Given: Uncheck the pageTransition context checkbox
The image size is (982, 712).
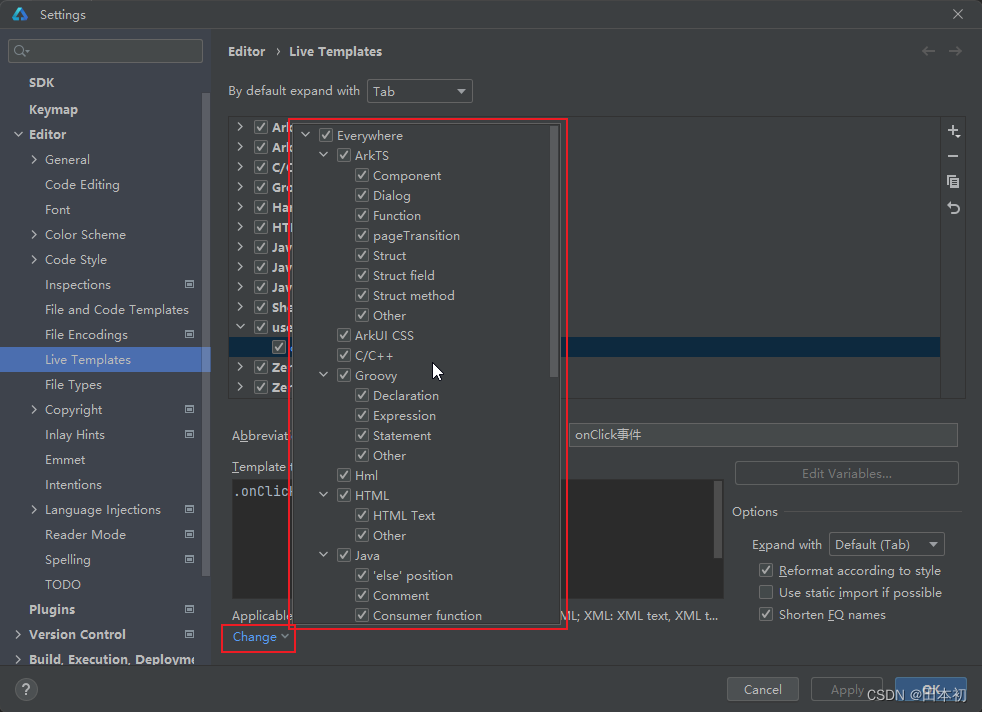Looking at the screenshot, I should tap(362, 235).
